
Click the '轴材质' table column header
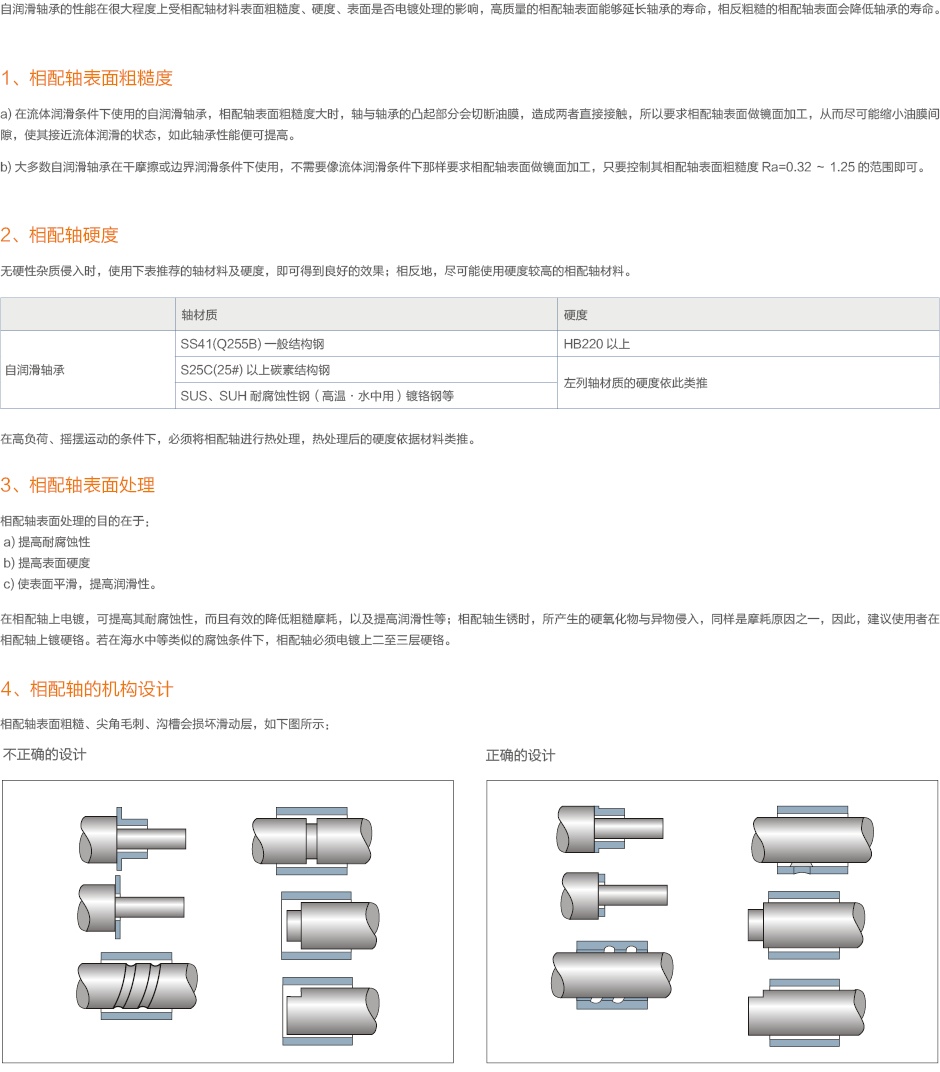pos(199,314)
